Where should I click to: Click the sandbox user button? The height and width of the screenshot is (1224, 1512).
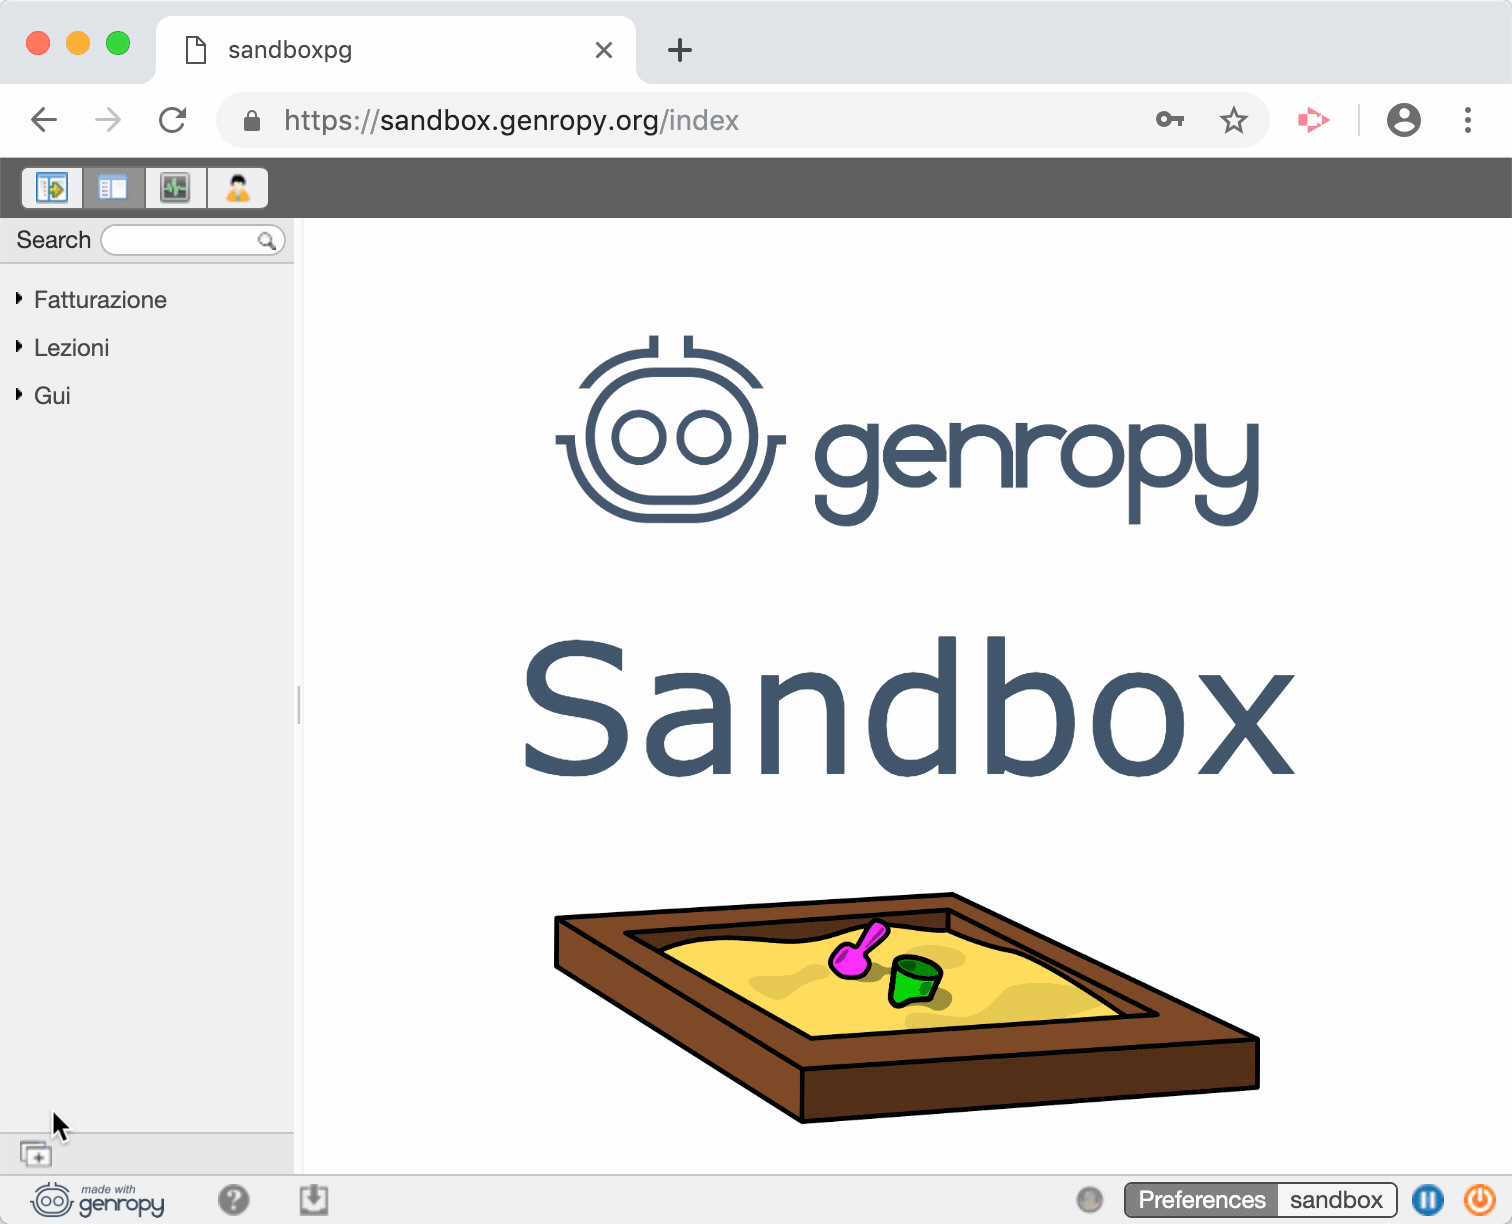click(1336, 1199)
